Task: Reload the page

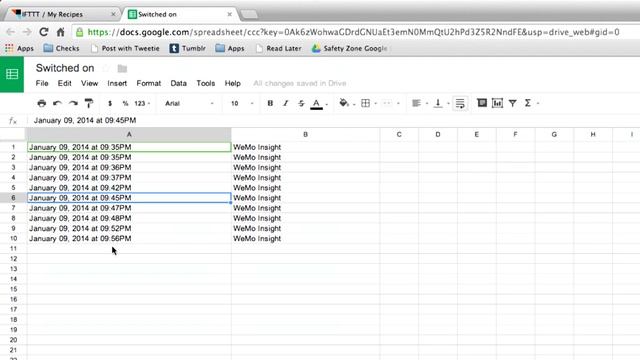Action: (44, 32)
